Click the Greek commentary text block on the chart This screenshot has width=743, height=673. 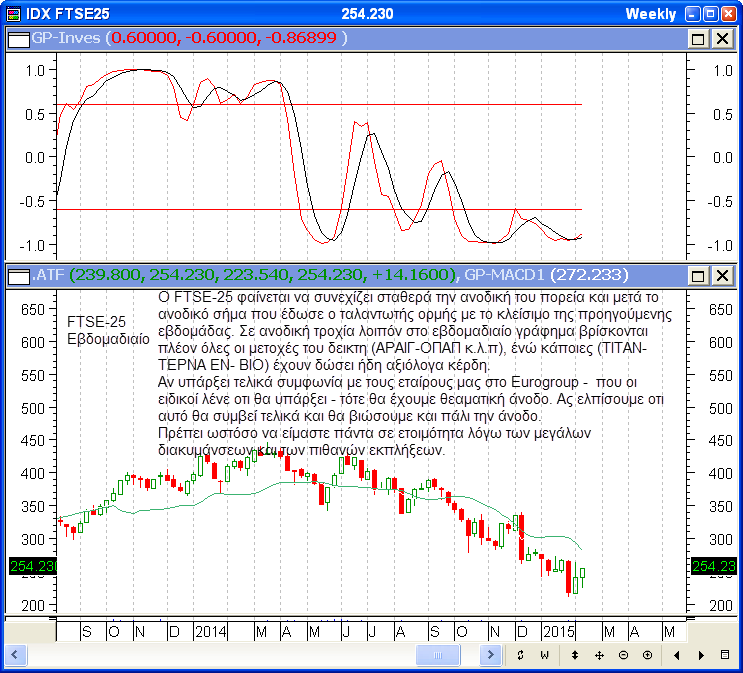tap(415, 373)
